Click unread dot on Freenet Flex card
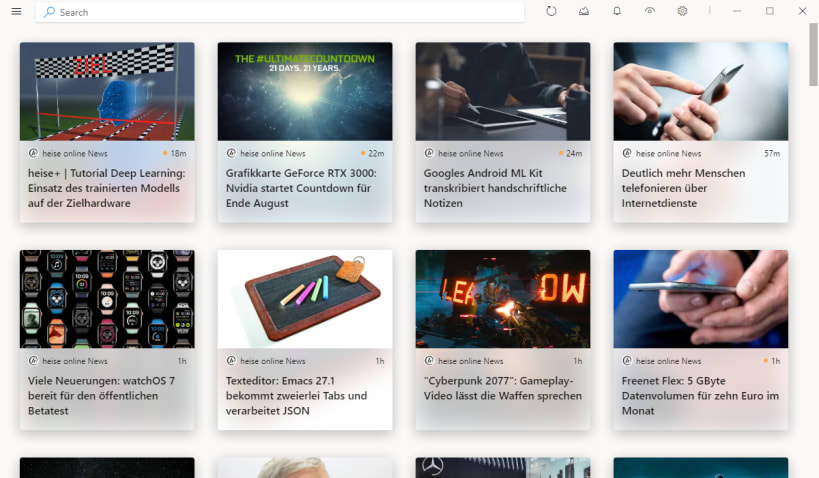Screen dimensions: 819x478 [x=766, y=360]
